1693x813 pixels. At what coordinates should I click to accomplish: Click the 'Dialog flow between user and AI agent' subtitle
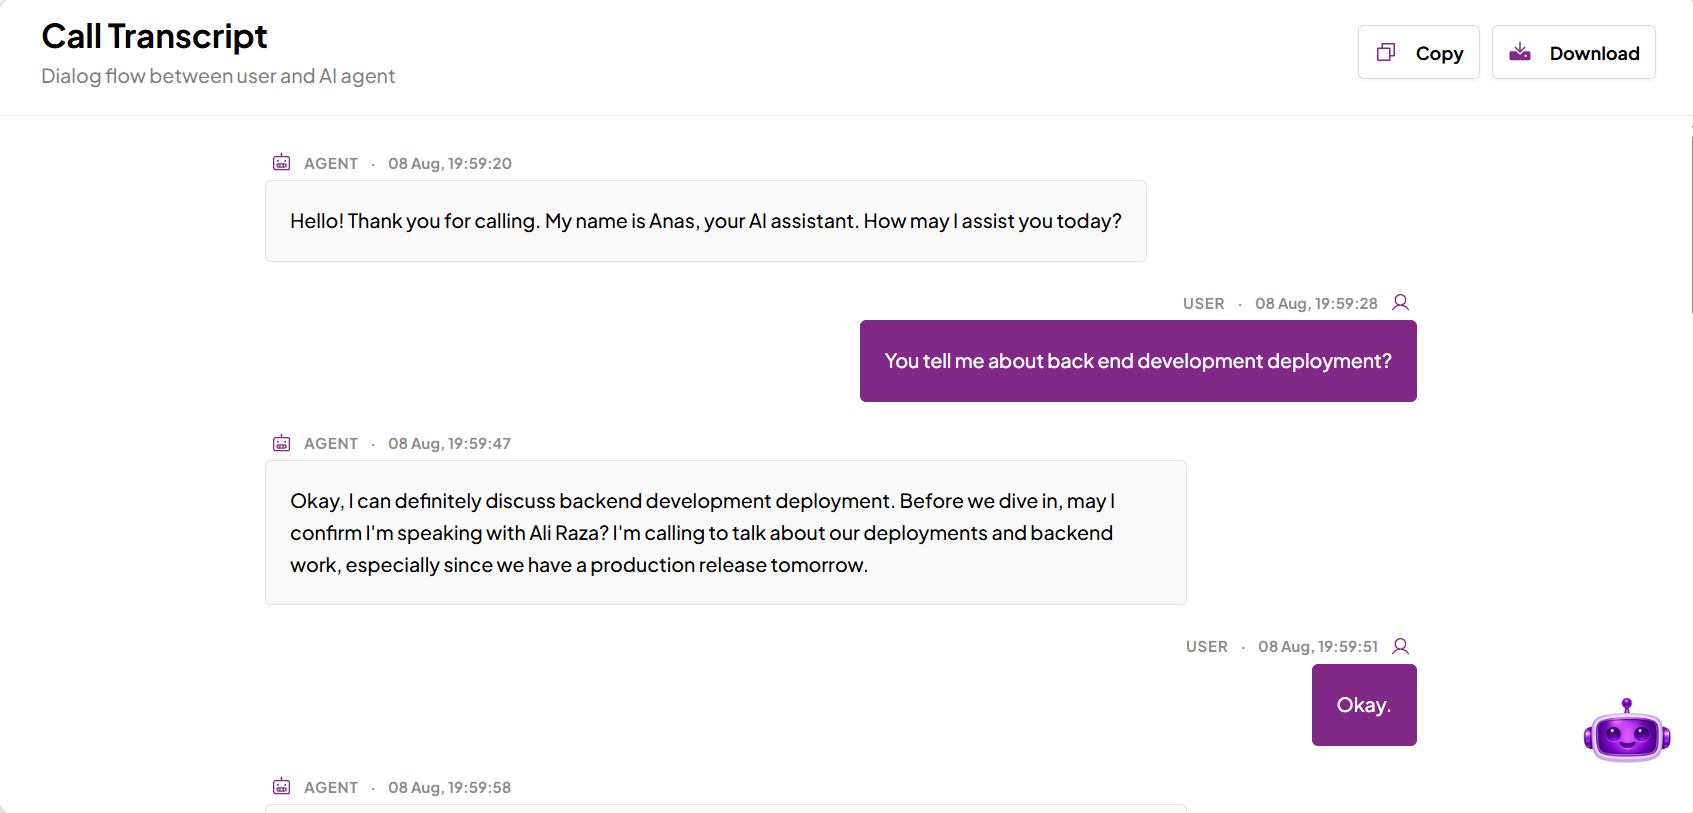(218, 76)
